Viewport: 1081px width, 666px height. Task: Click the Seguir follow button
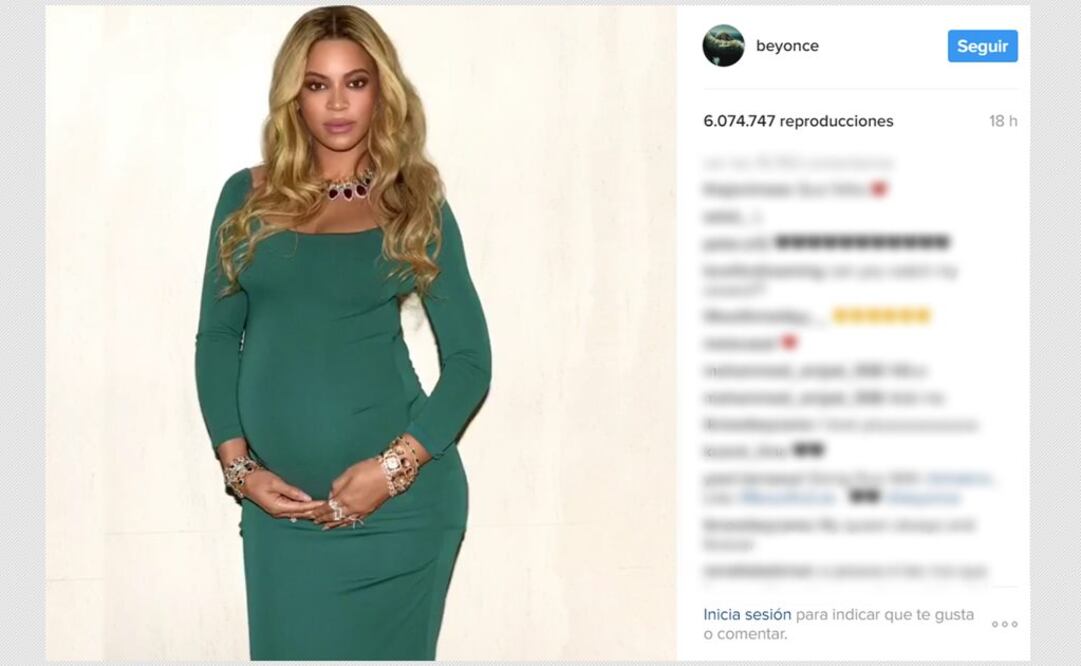(982, 46)
